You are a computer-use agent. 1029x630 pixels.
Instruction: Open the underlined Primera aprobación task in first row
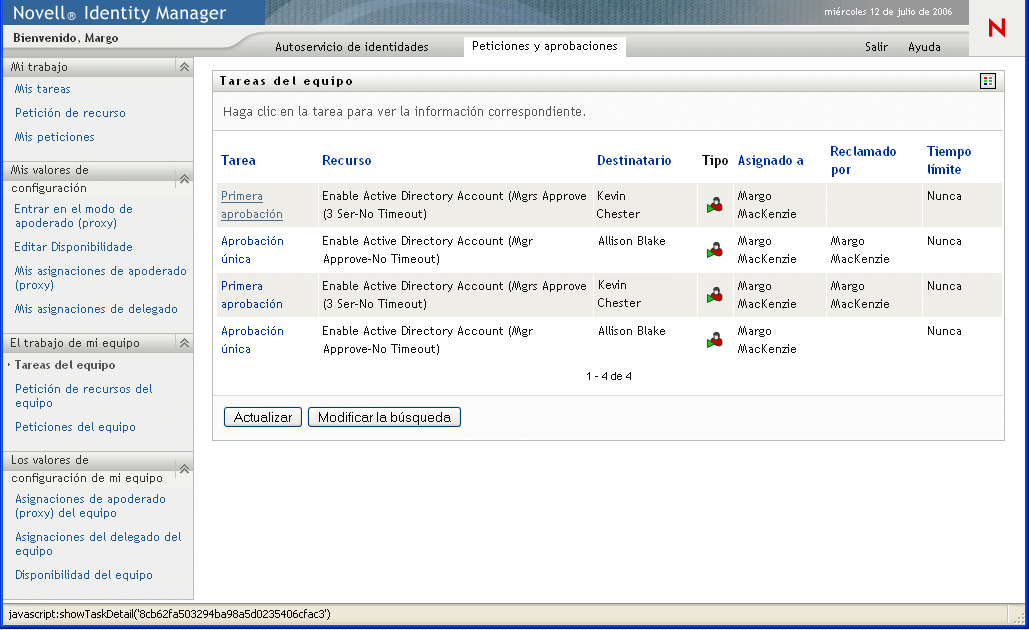(251, 205)
